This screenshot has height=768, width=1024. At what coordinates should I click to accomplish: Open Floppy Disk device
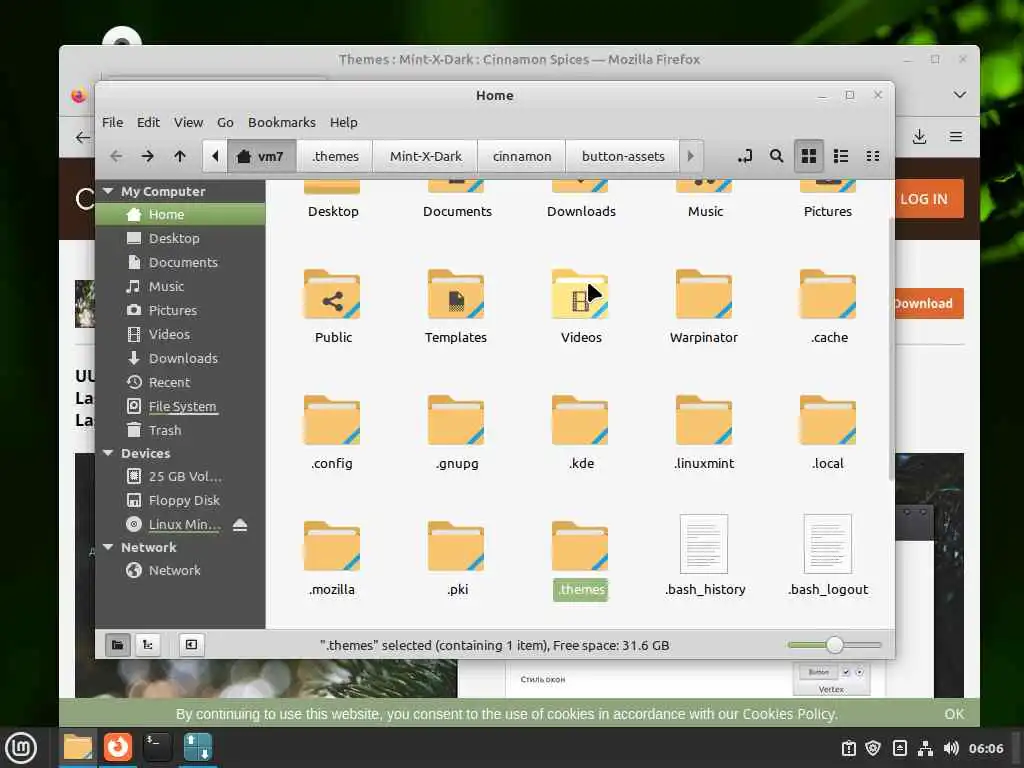point(180,500)
